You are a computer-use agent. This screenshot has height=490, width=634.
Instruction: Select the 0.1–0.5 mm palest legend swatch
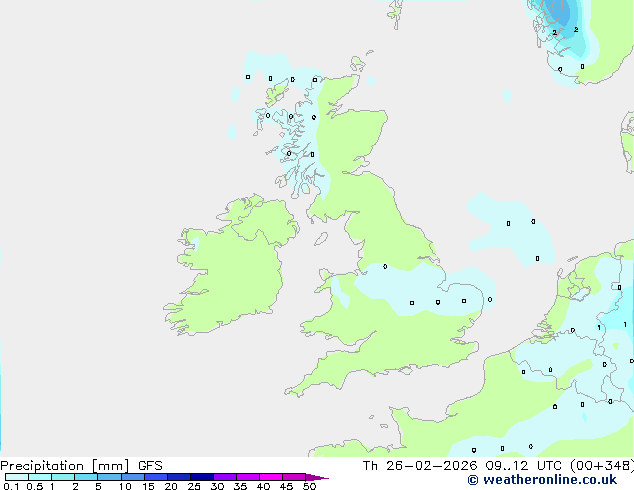coord(17,477)
